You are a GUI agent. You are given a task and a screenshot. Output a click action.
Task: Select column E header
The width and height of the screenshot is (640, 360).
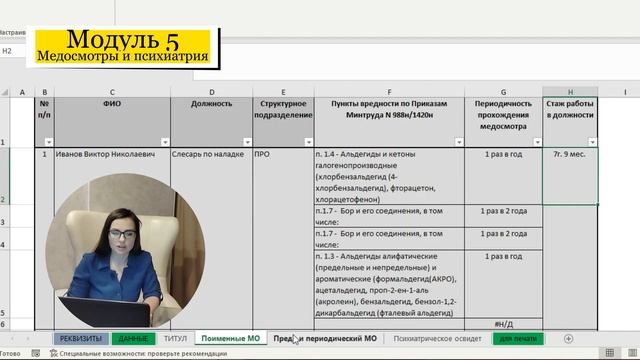[283, 92]
